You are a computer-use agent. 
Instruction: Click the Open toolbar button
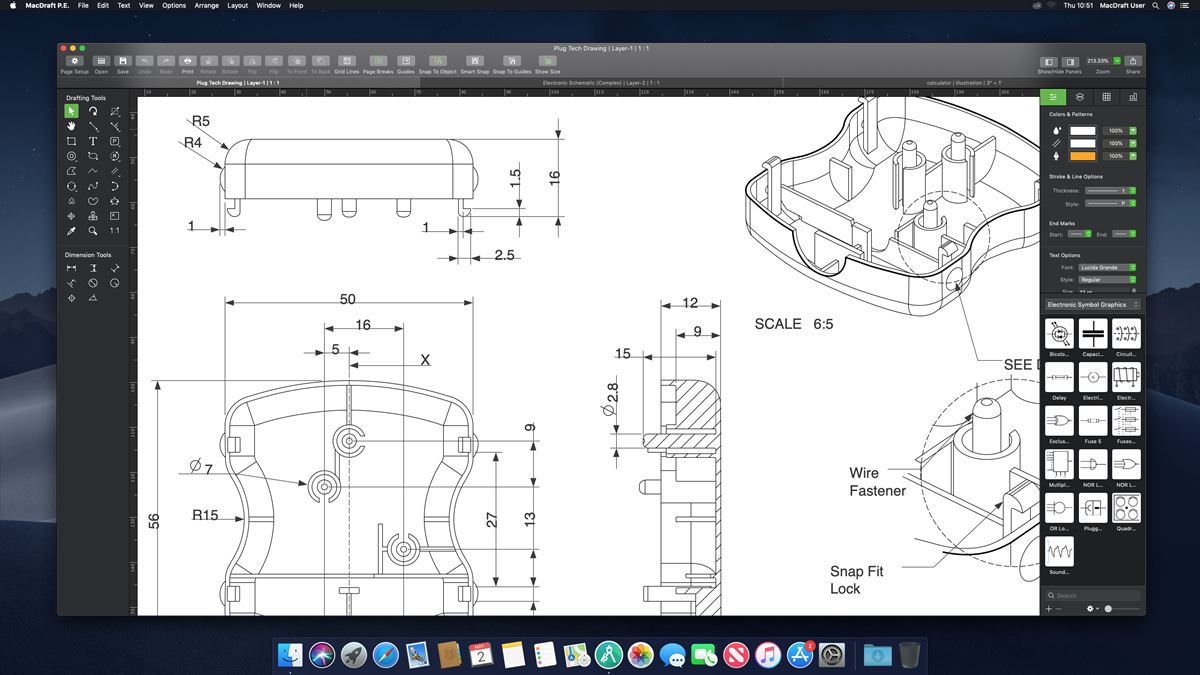point(101,62)
